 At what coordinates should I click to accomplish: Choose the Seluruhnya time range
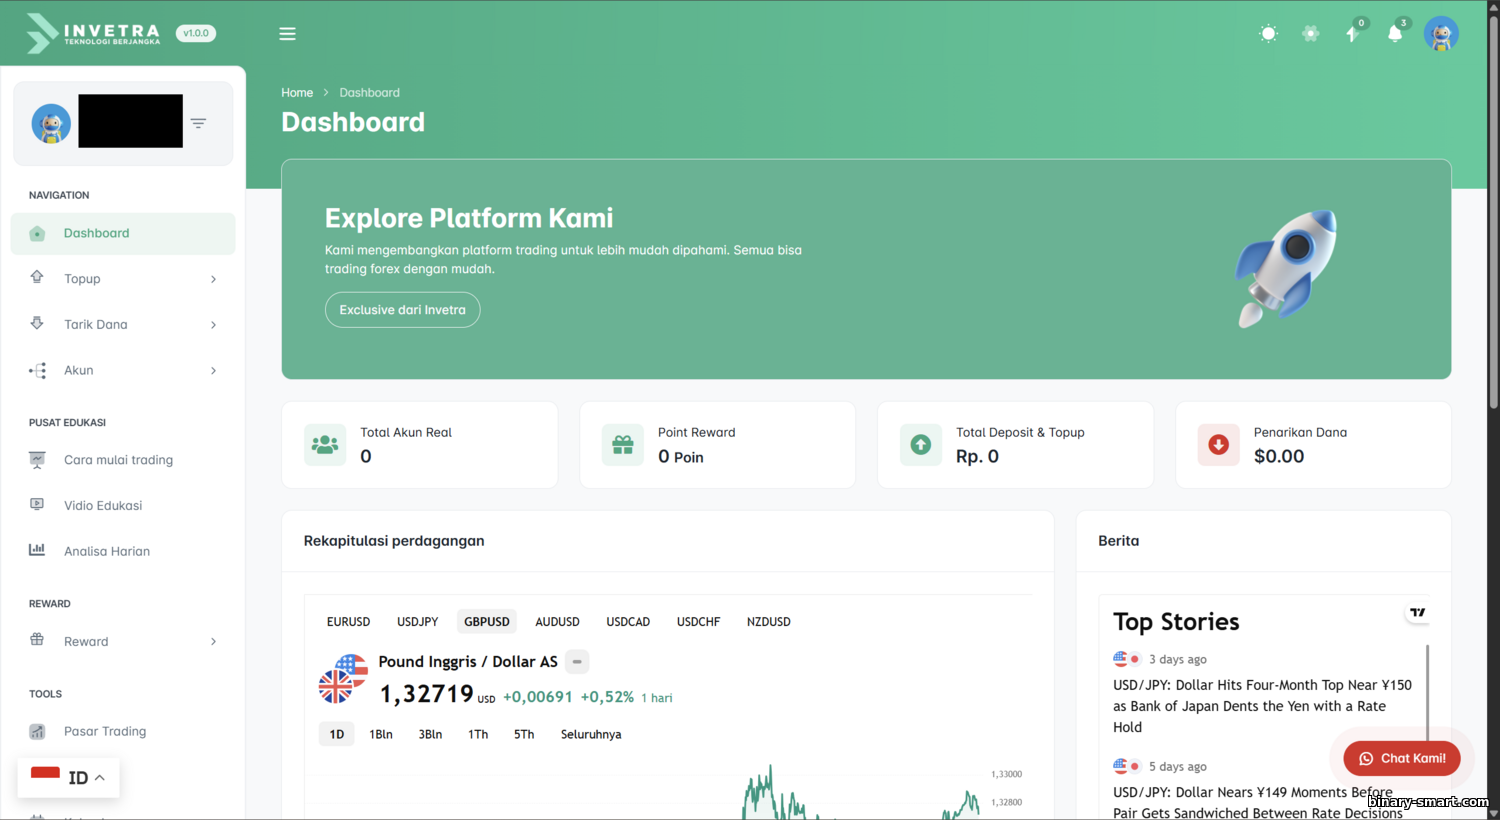[590, 735]
